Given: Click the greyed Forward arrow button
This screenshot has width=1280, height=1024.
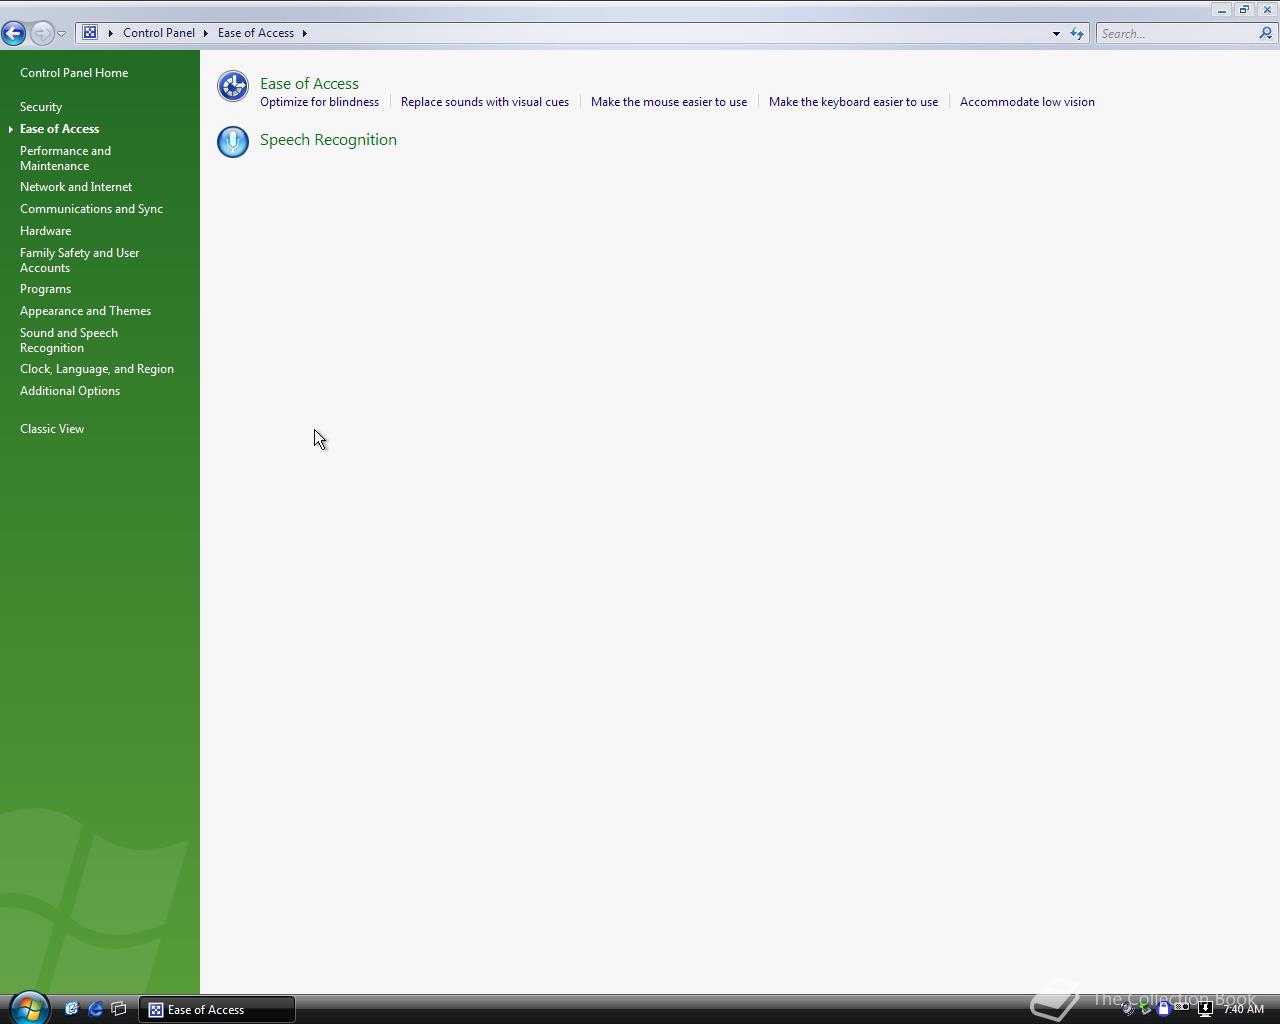Looking at the screenshot, I should (x=42, y=33).
